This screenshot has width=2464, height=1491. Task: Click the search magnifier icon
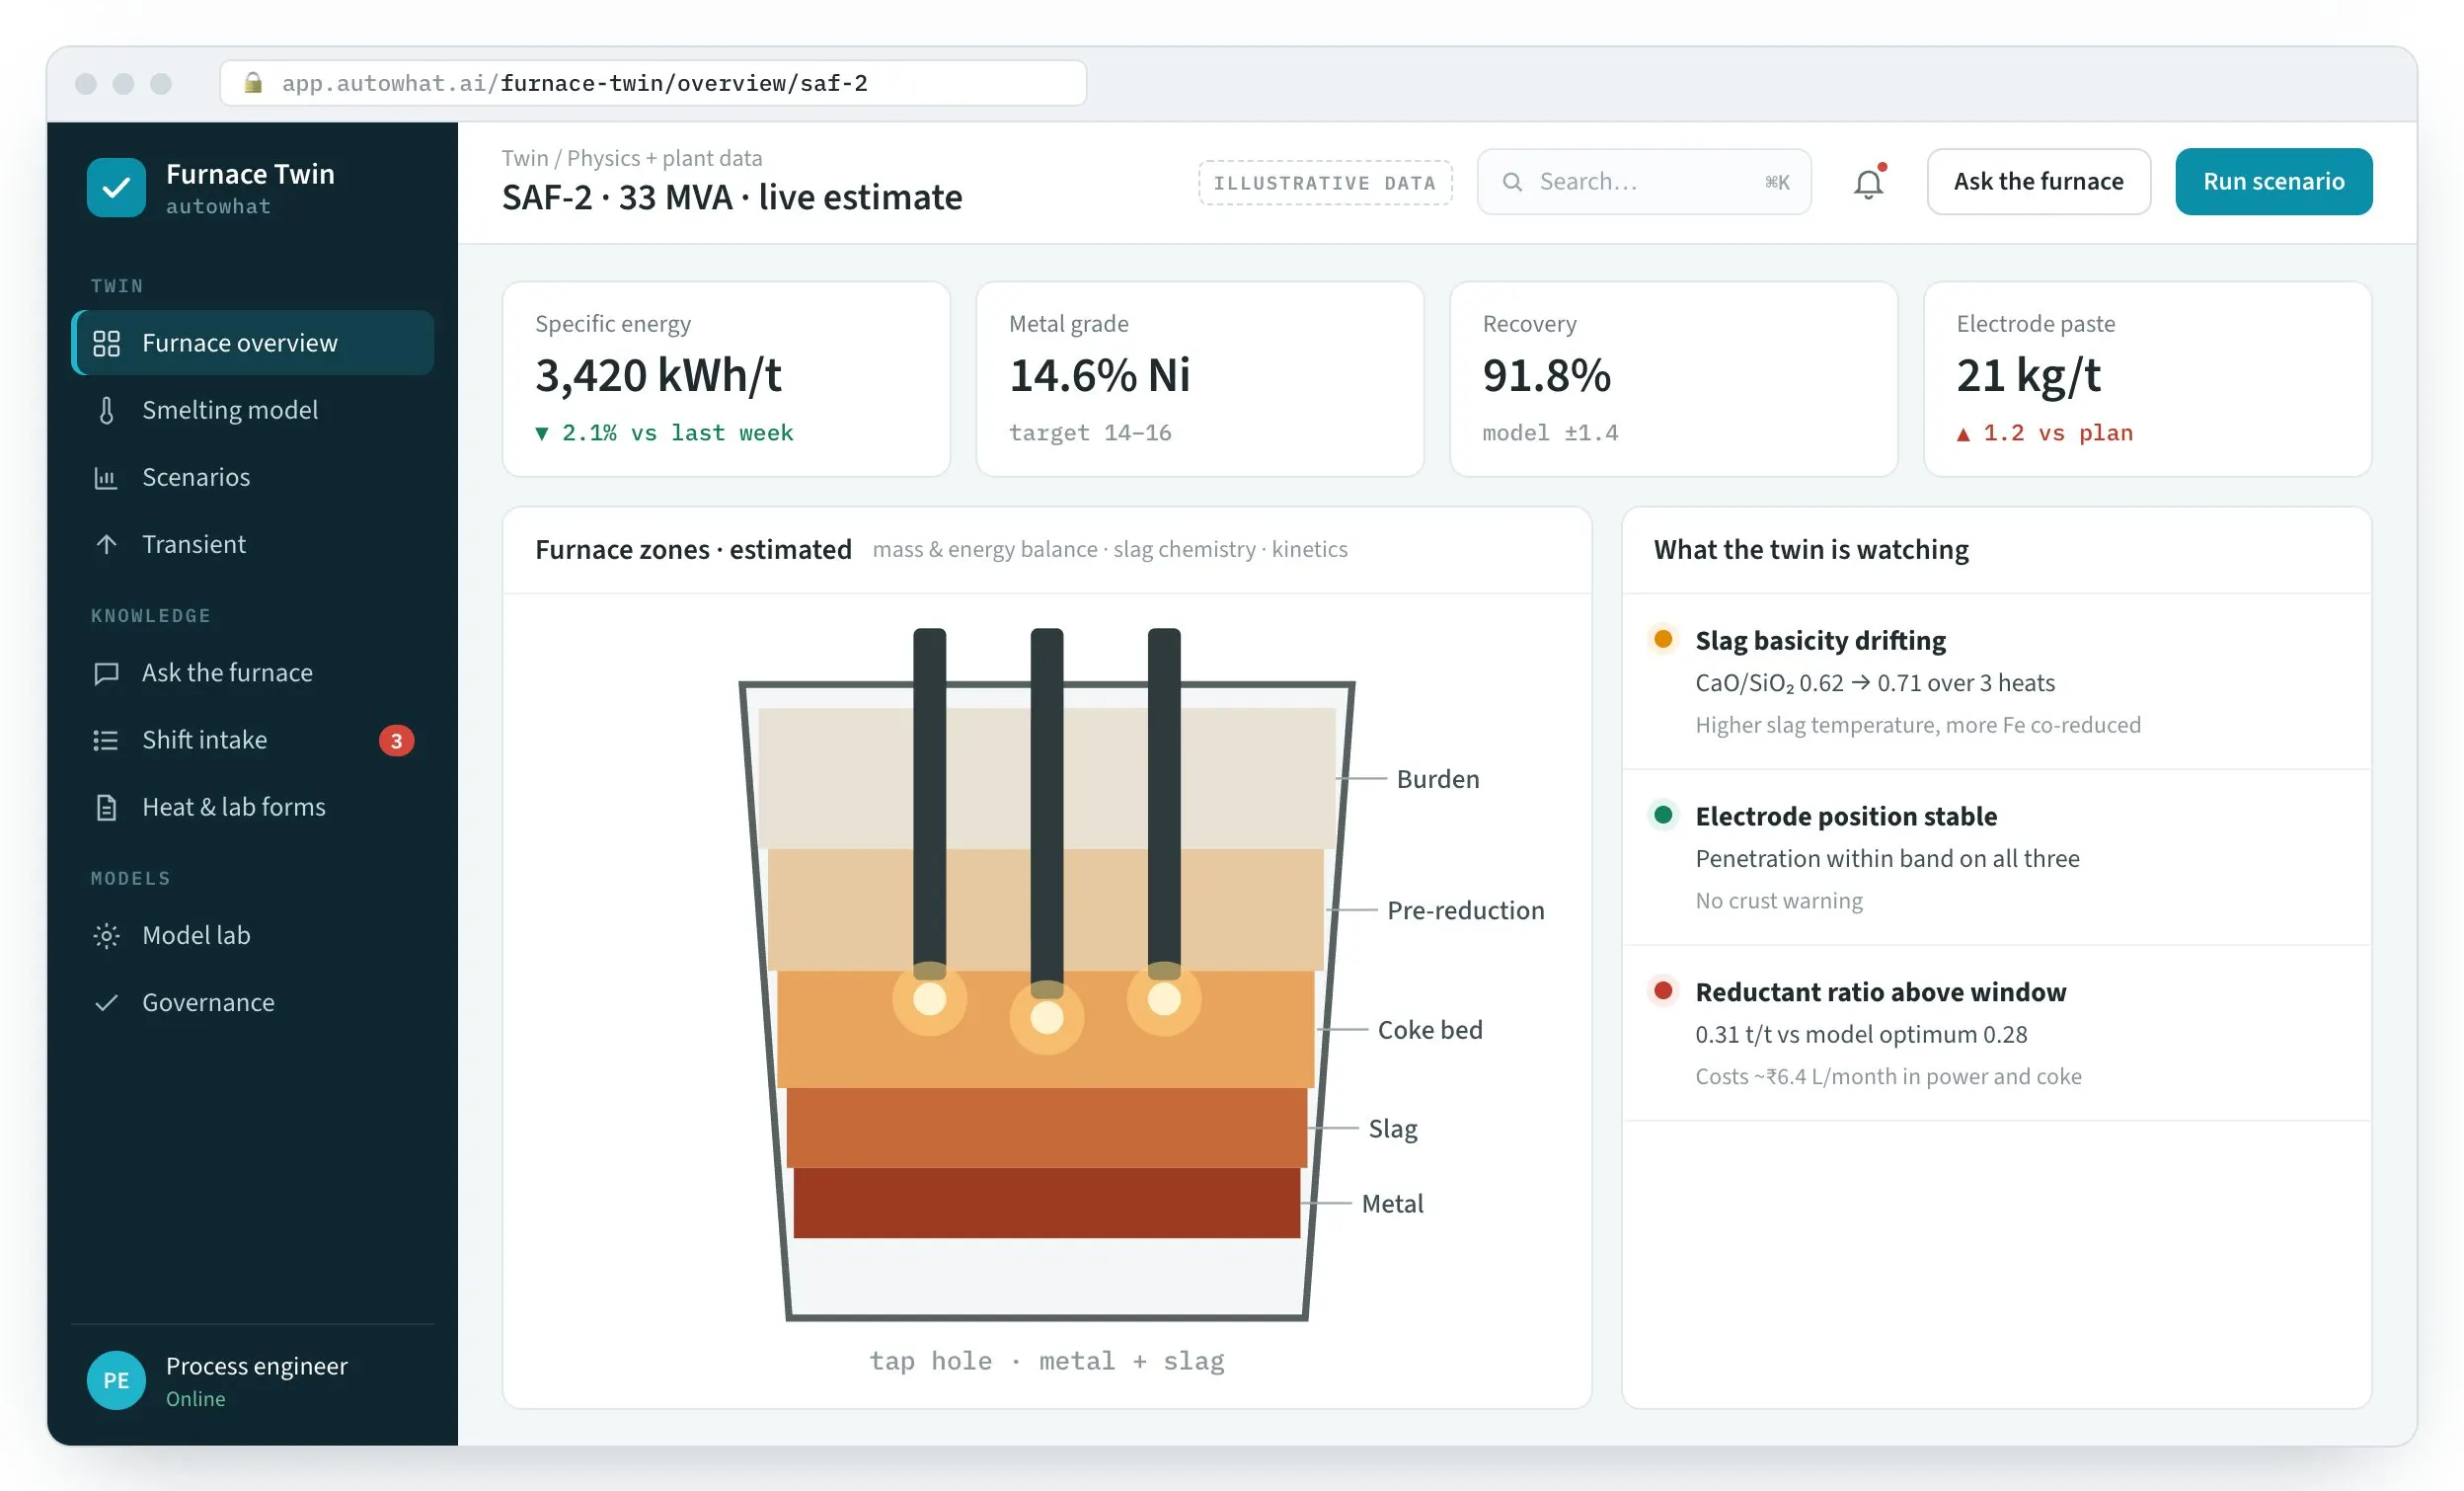[x=1513, y=182]
